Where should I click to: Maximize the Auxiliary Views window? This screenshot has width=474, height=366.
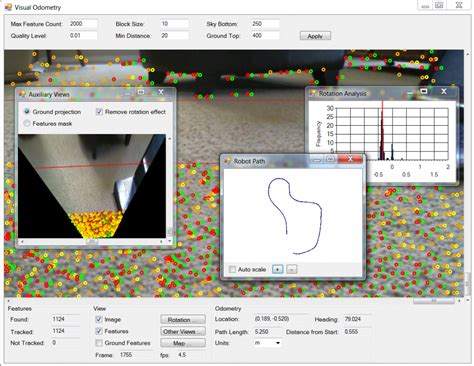[x=141, y=92]
